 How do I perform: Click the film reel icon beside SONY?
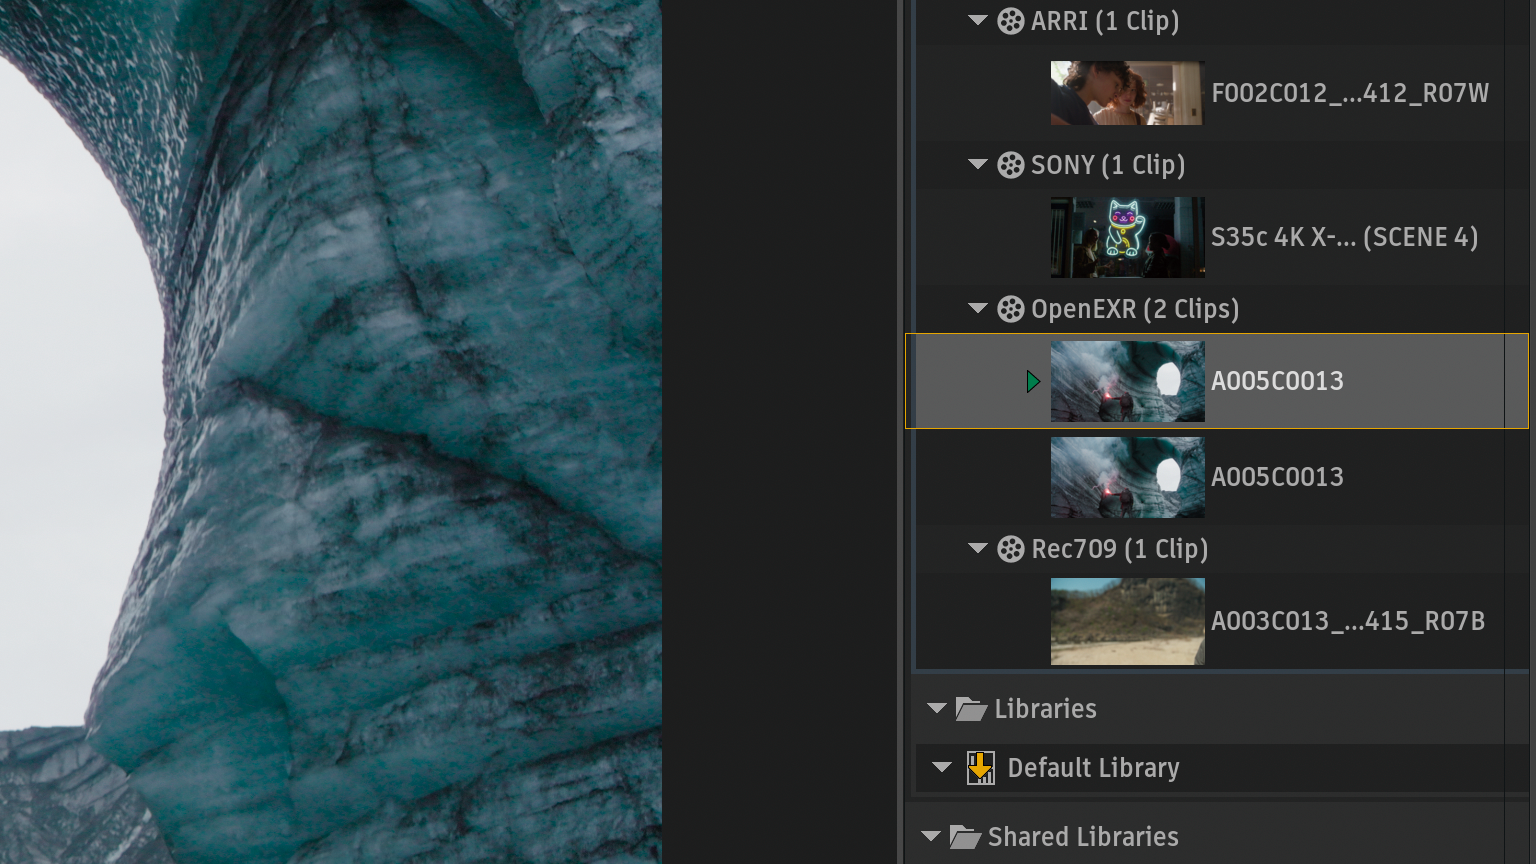pyautogui.click(x=1011, y=165)
